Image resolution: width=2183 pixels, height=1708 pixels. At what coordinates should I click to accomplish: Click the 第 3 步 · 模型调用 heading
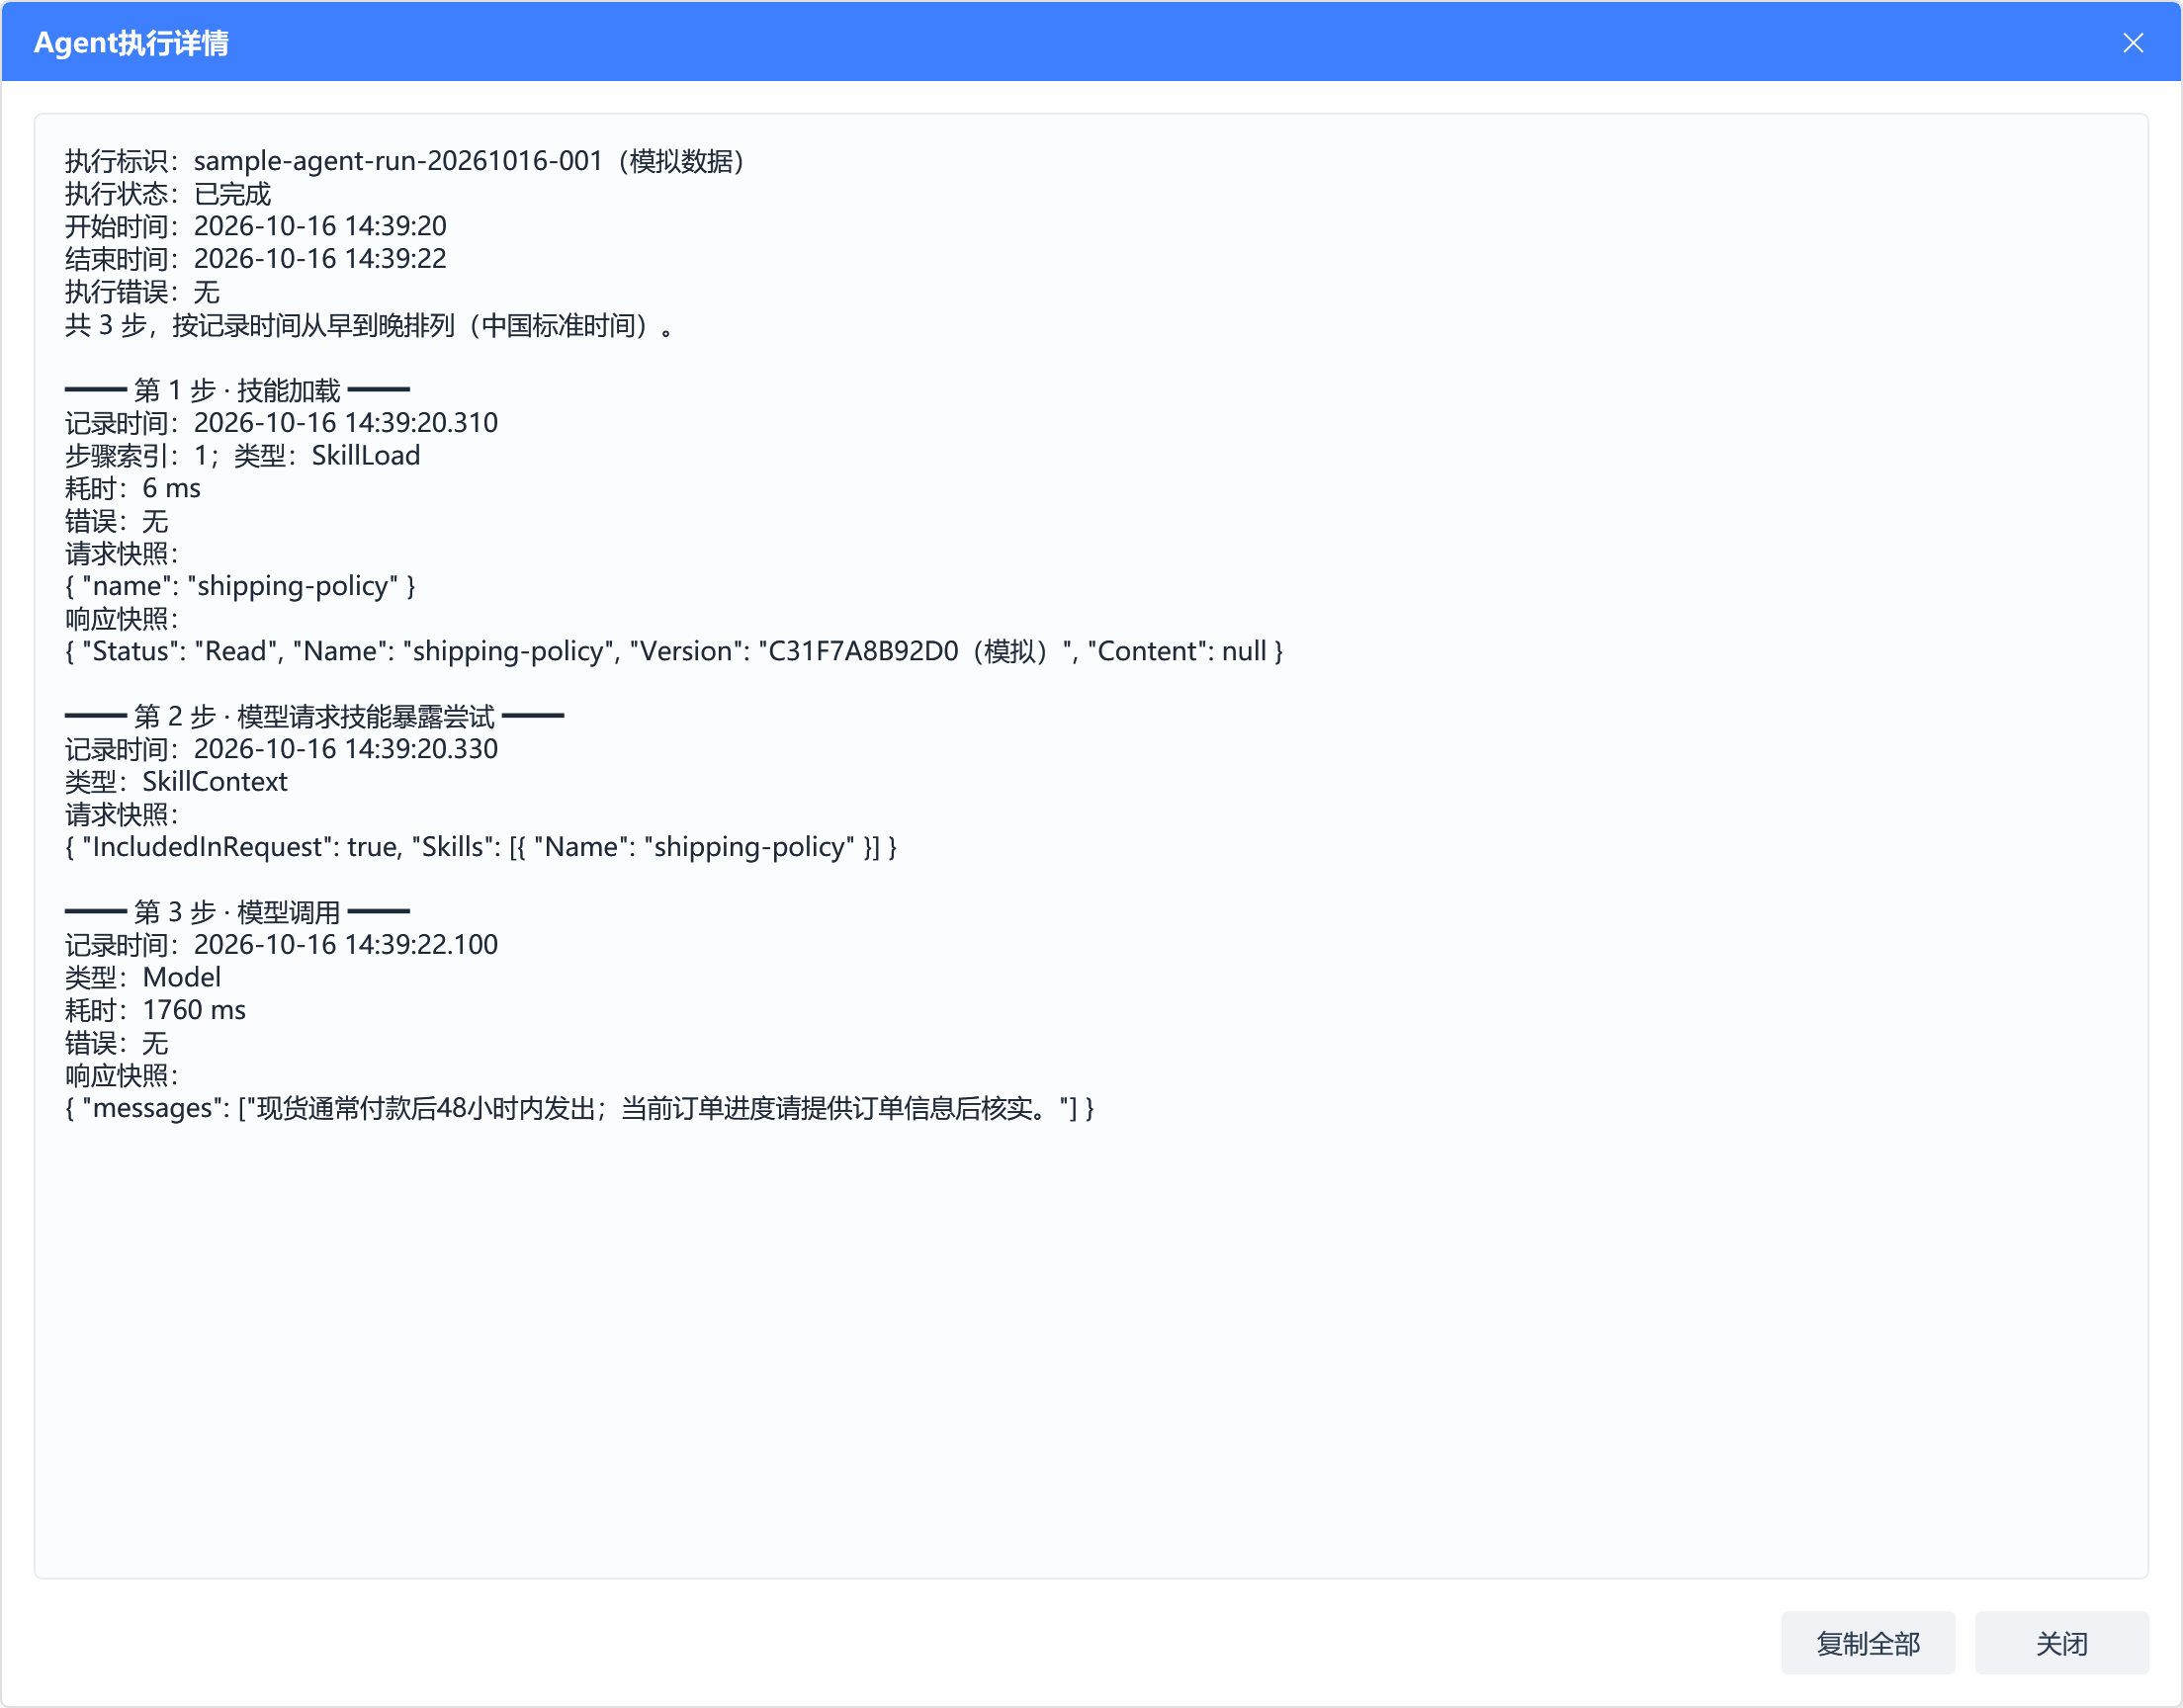click(x=237, y=912)
